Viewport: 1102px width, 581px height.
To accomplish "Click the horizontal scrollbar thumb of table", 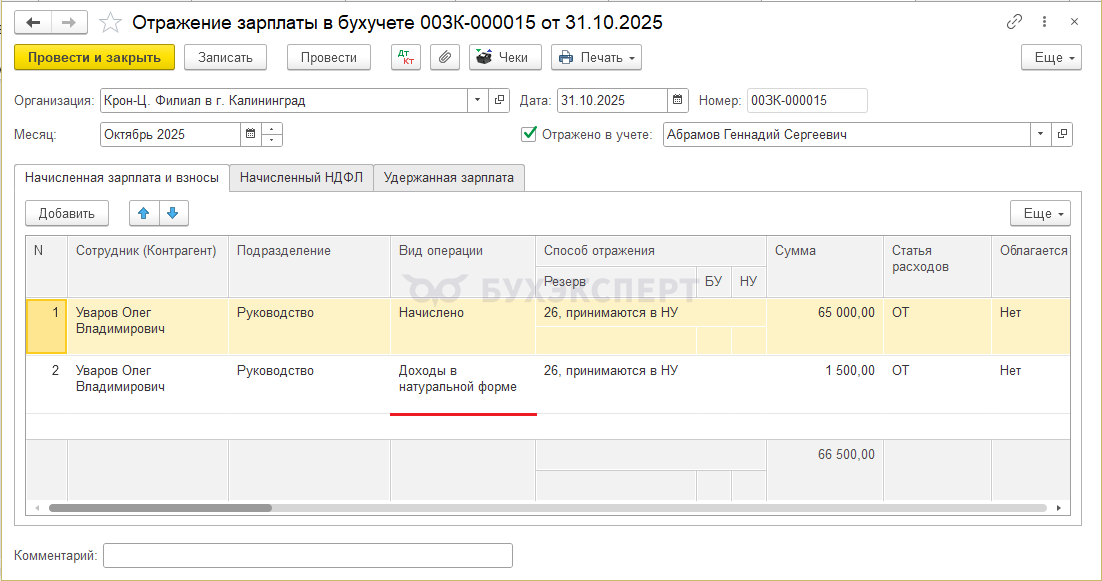I will pyautogui.click(x=160, y=508).
